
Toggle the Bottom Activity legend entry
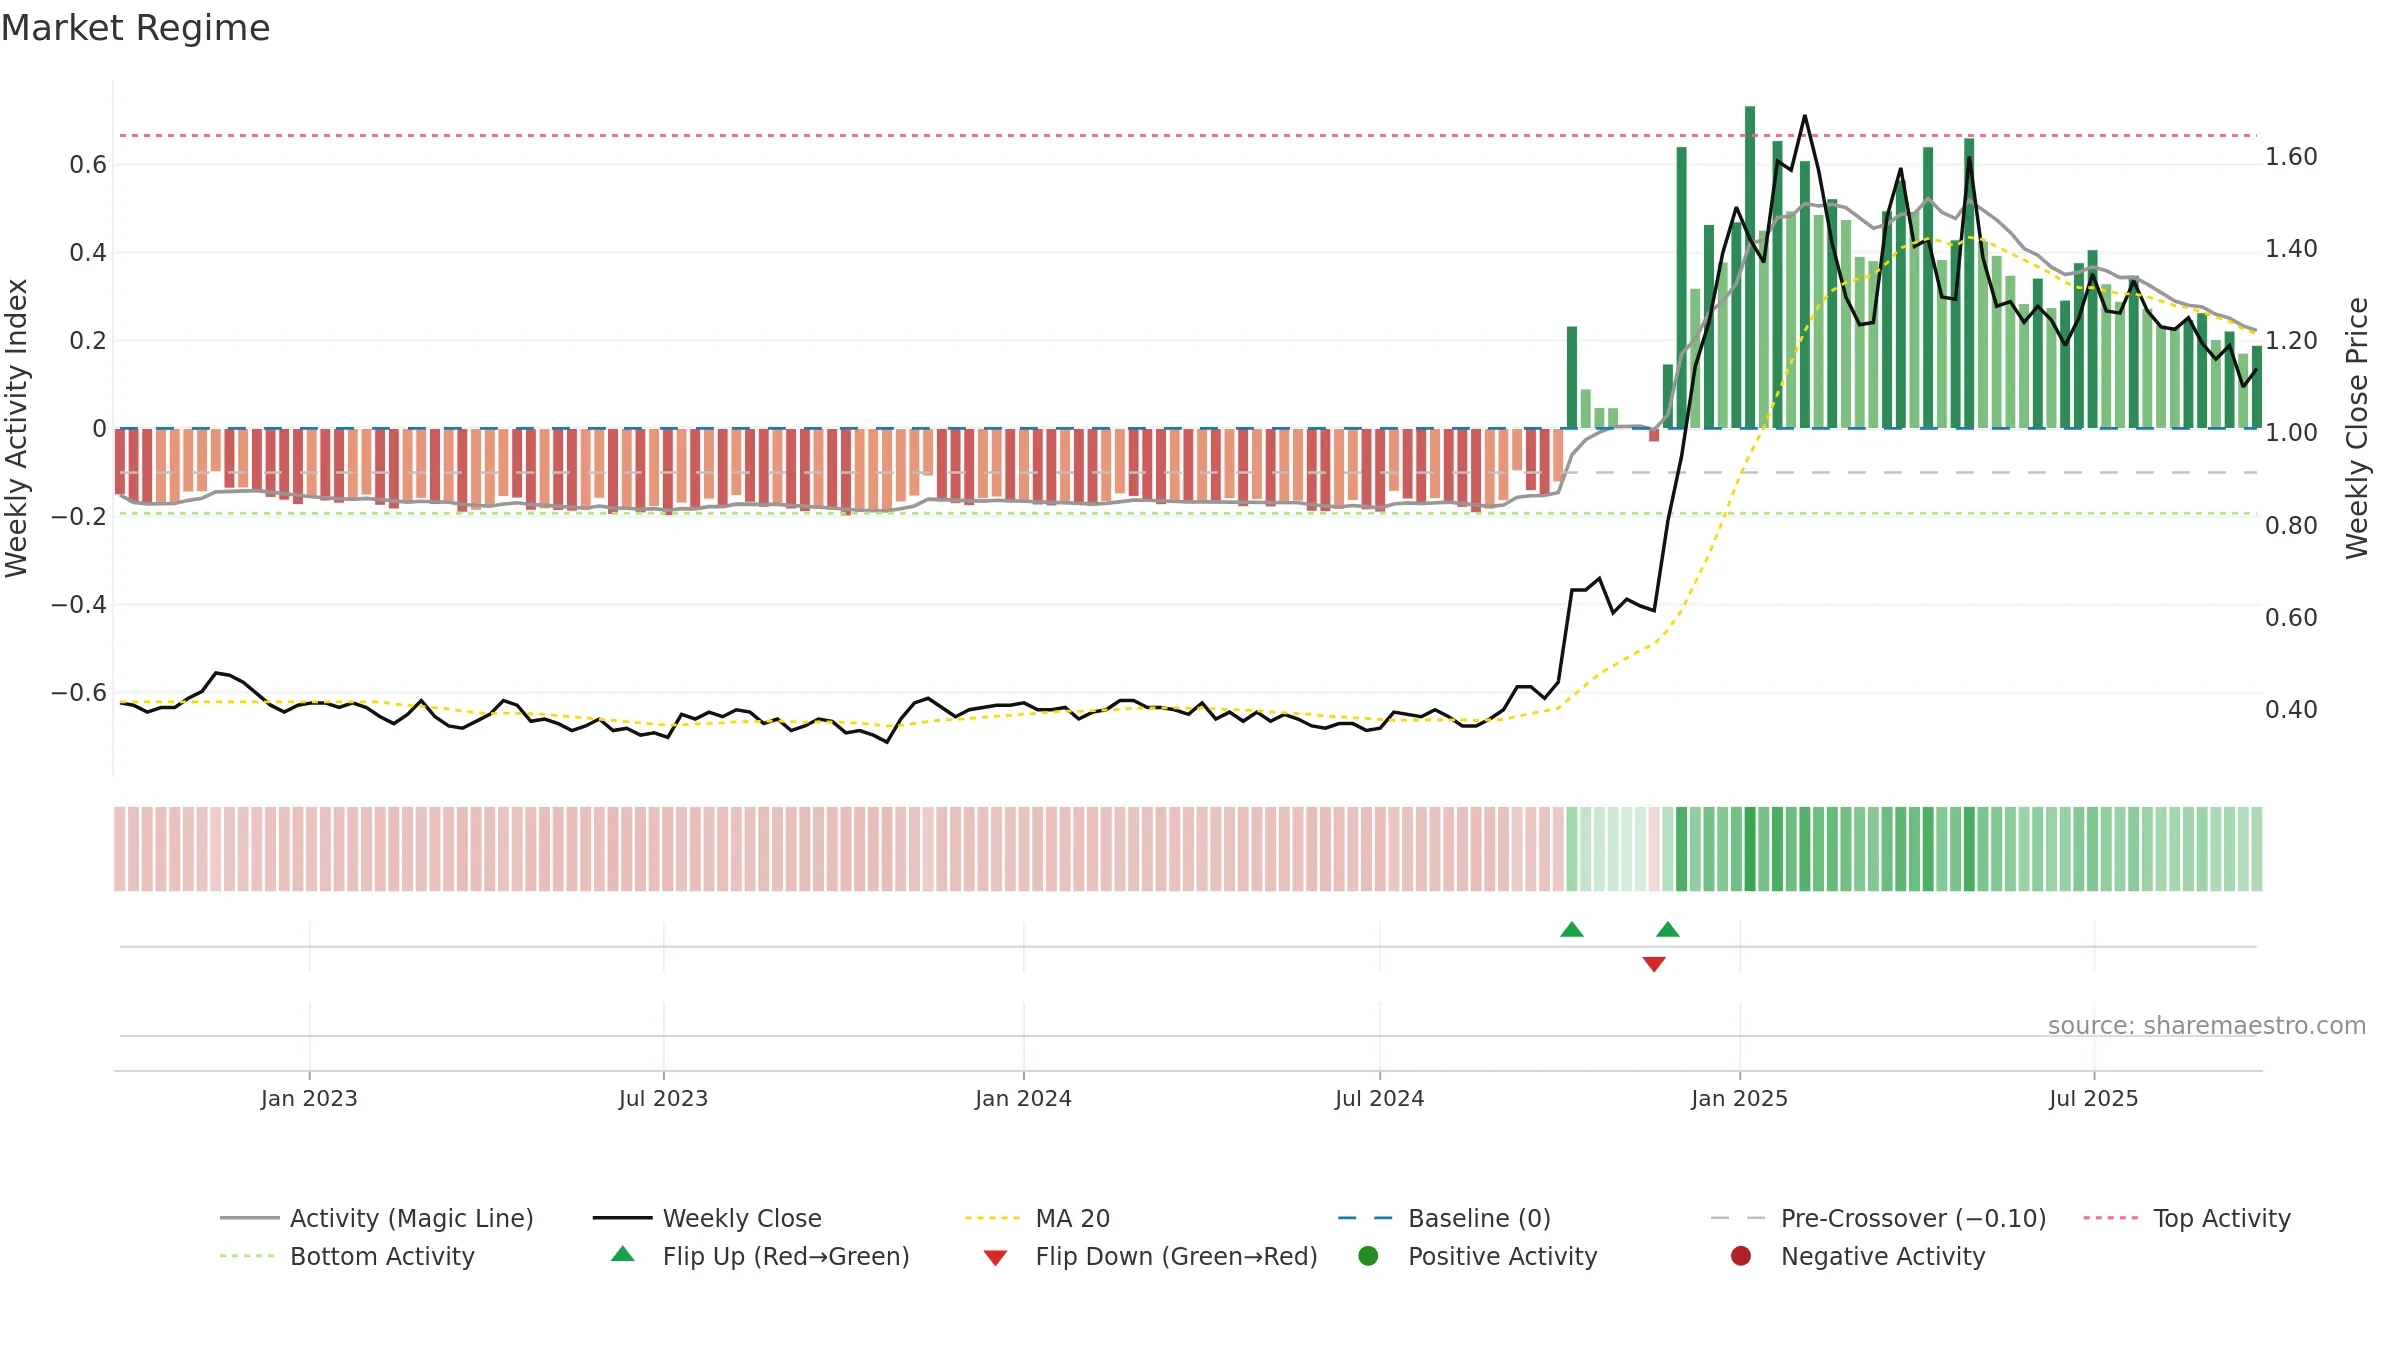coord(347,1256)
